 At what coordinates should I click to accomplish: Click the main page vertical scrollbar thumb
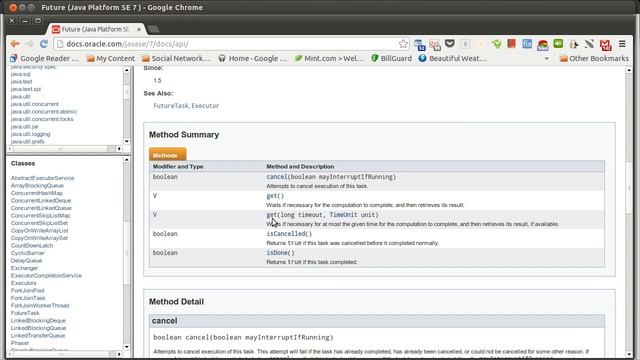tap(629, 188)
